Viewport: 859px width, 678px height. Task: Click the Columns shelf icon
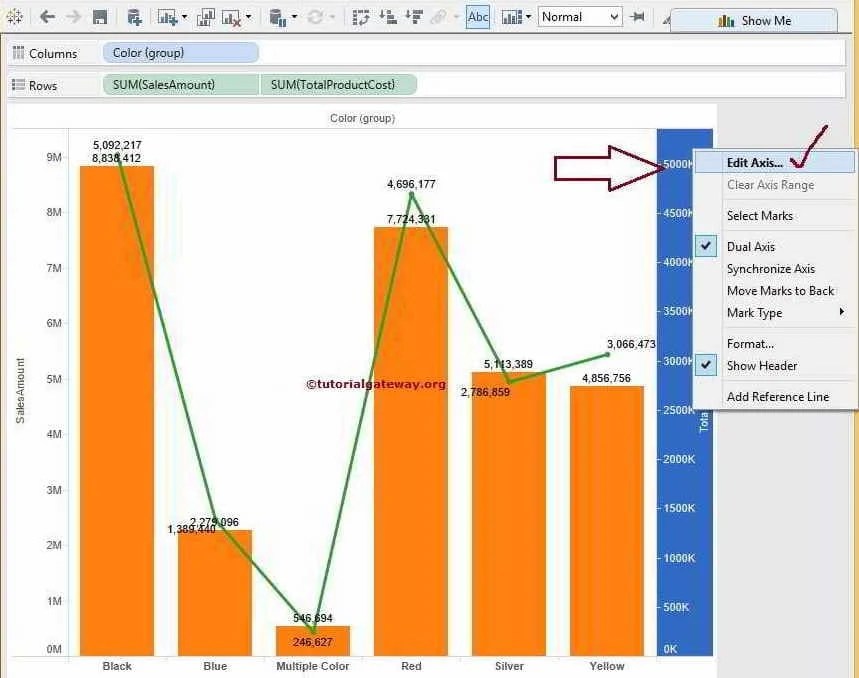pos(19,53)
